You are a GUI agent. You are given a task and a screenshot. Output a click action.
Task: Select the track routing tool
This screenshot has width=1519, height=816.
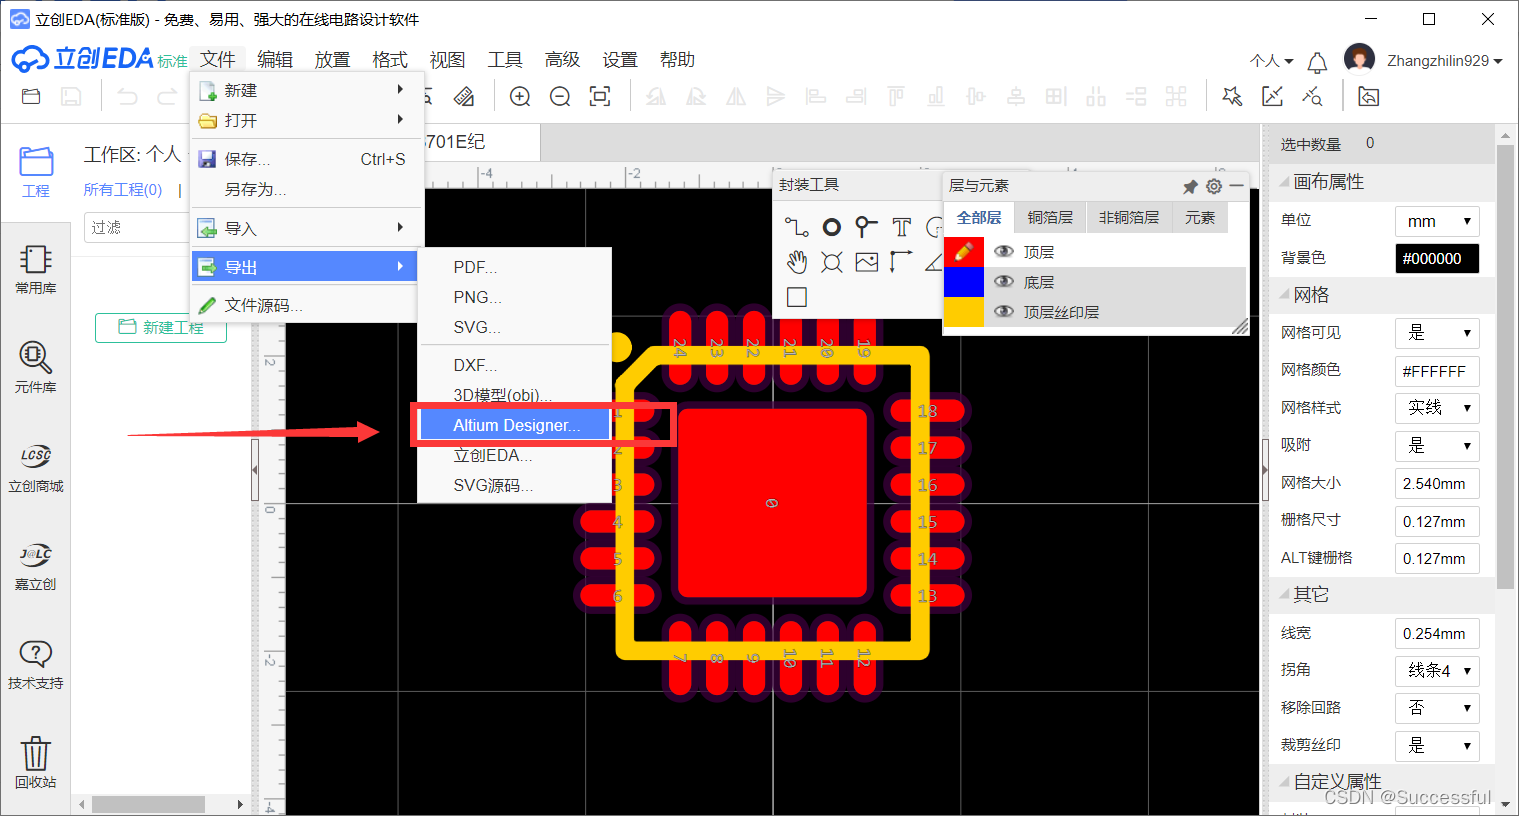pyautogui.click(x=796, y=227)
